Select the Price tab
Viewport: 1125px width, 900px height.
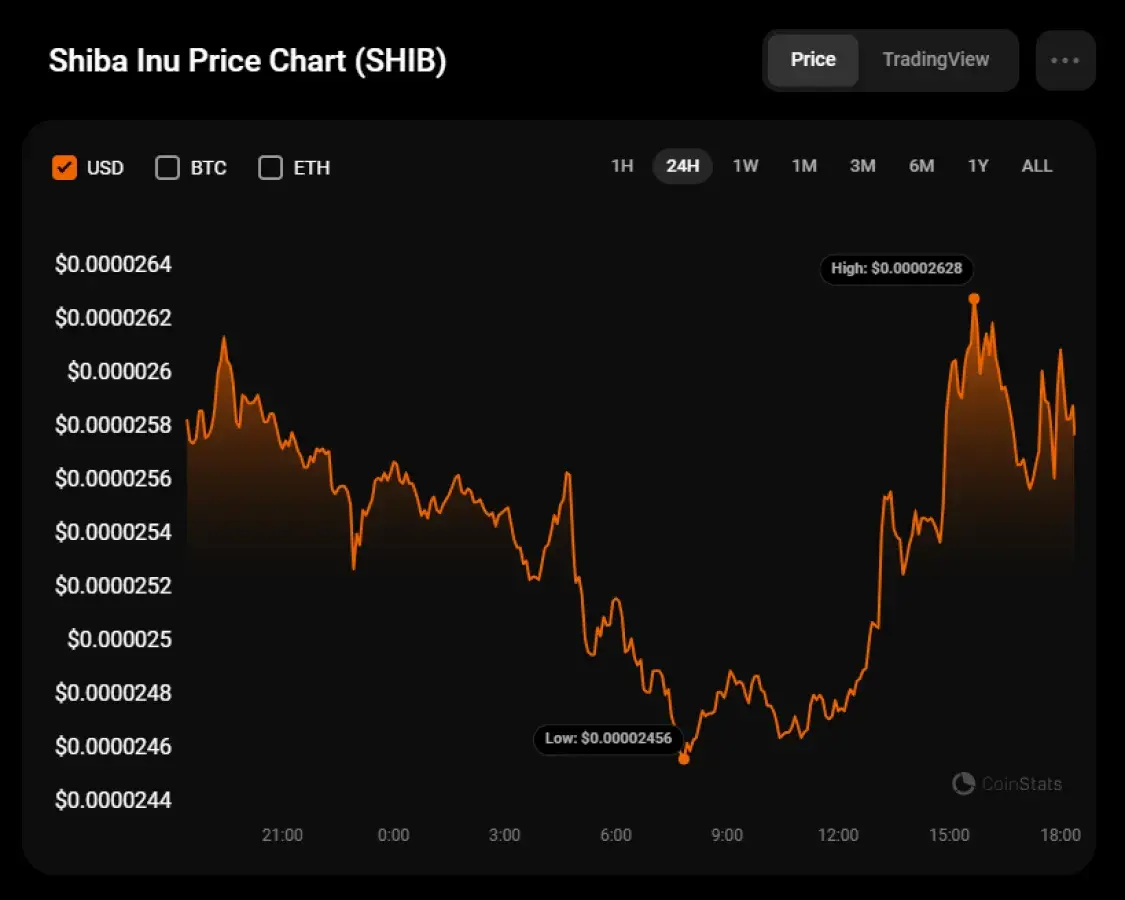[x=812, y=60]
